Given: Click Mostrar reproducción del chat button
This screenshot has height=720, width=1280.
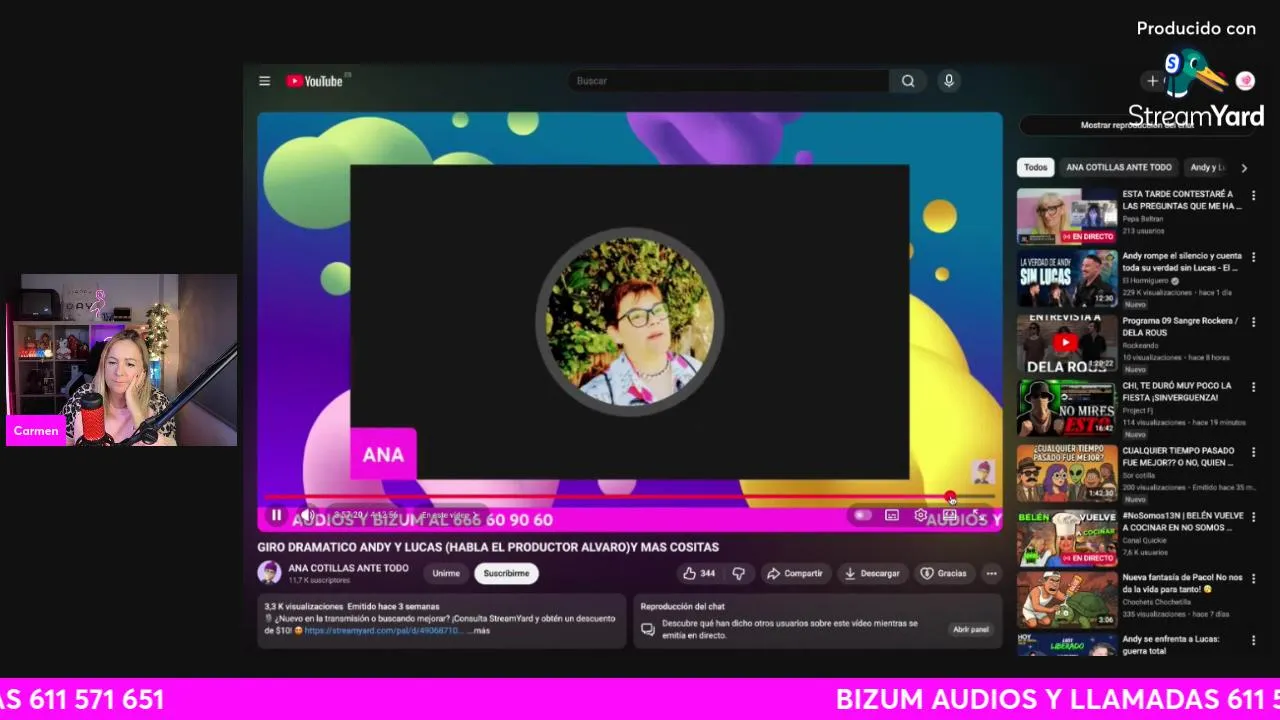Looking at the screenshot, I should (1137, 125).
